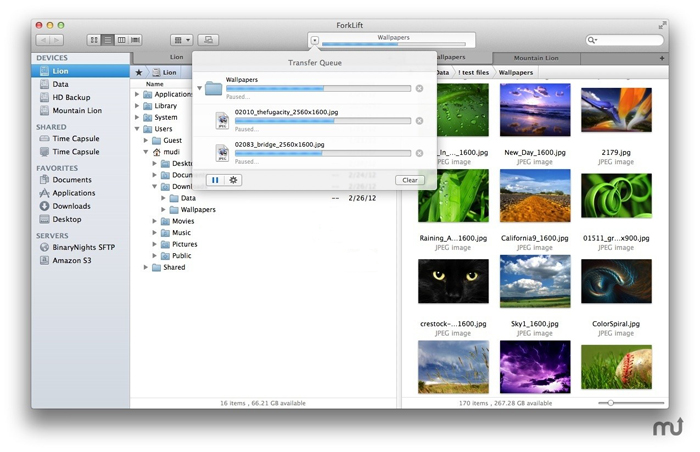Open the search options magnifier icon
Image resolution: width=700 pixels, height=452 pixels.
[x=592, y=40]
